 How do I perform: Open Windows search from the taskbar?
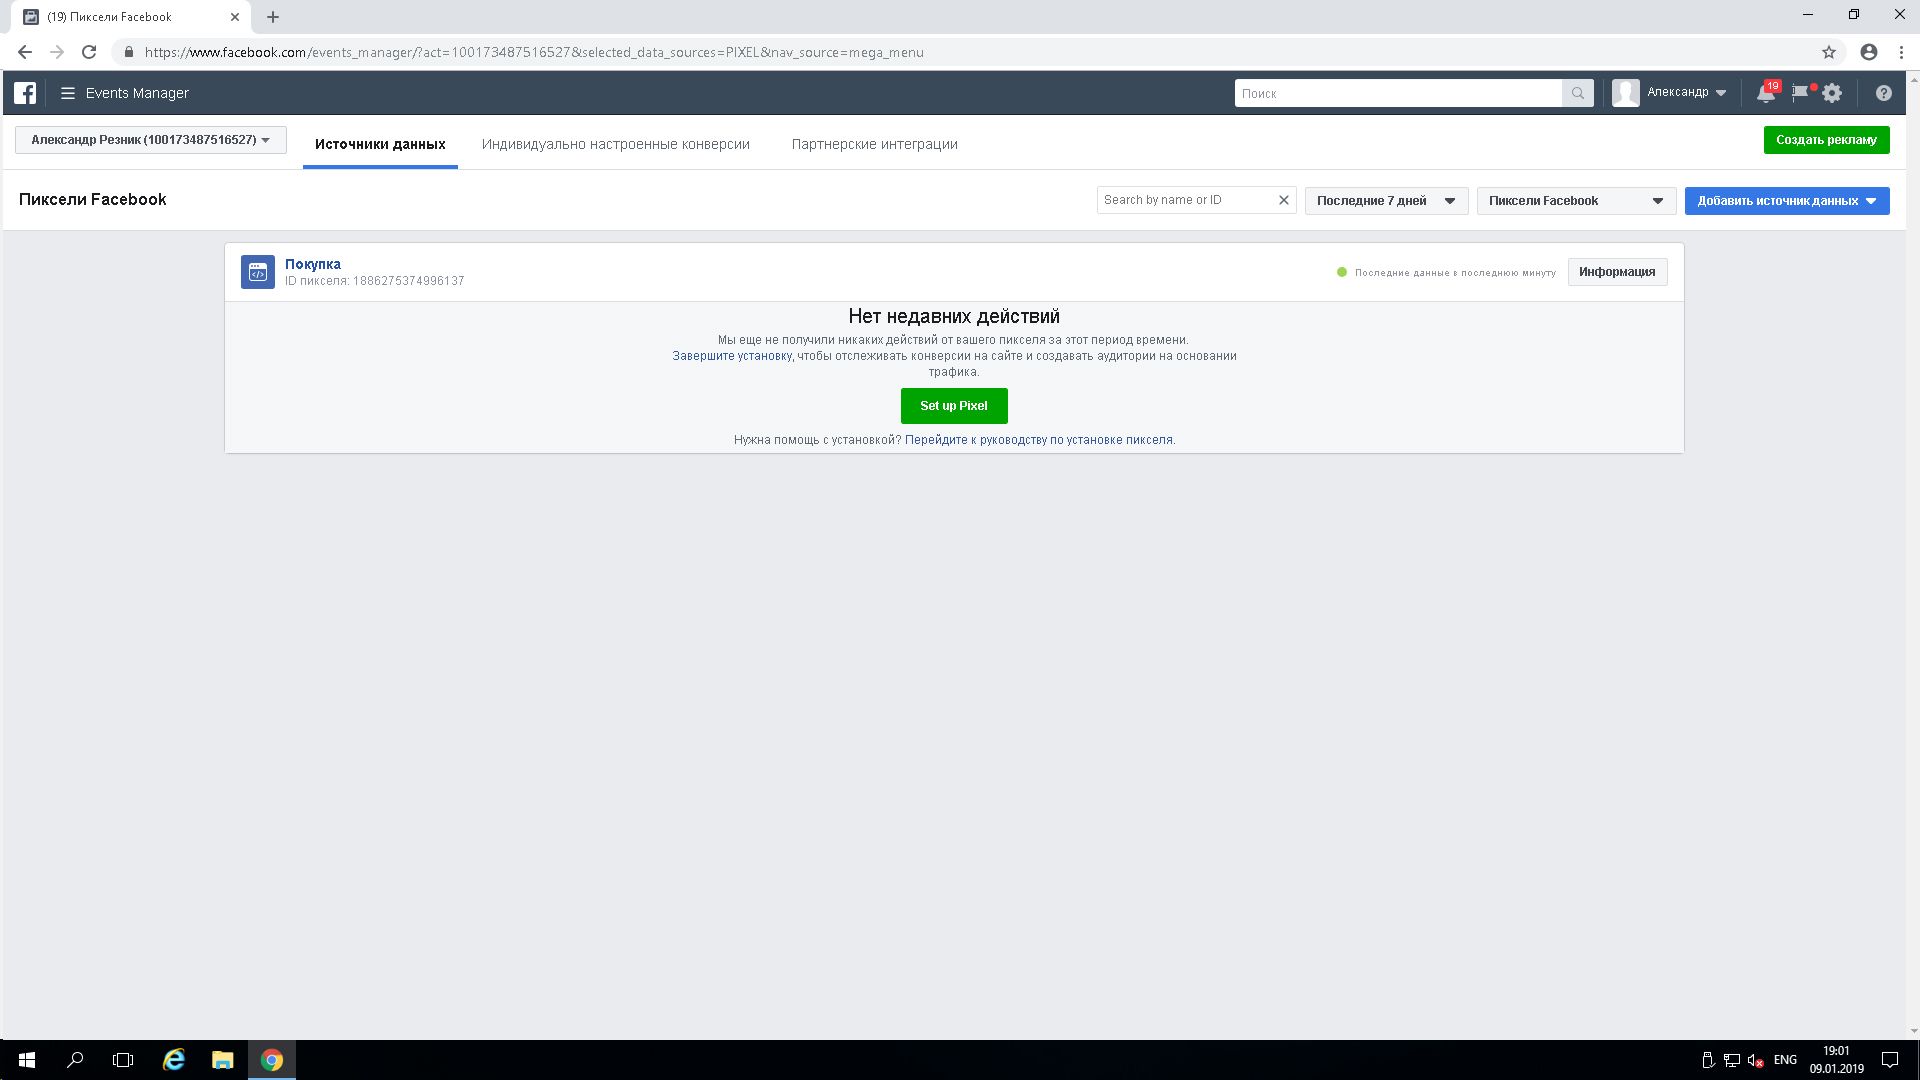75,1060
